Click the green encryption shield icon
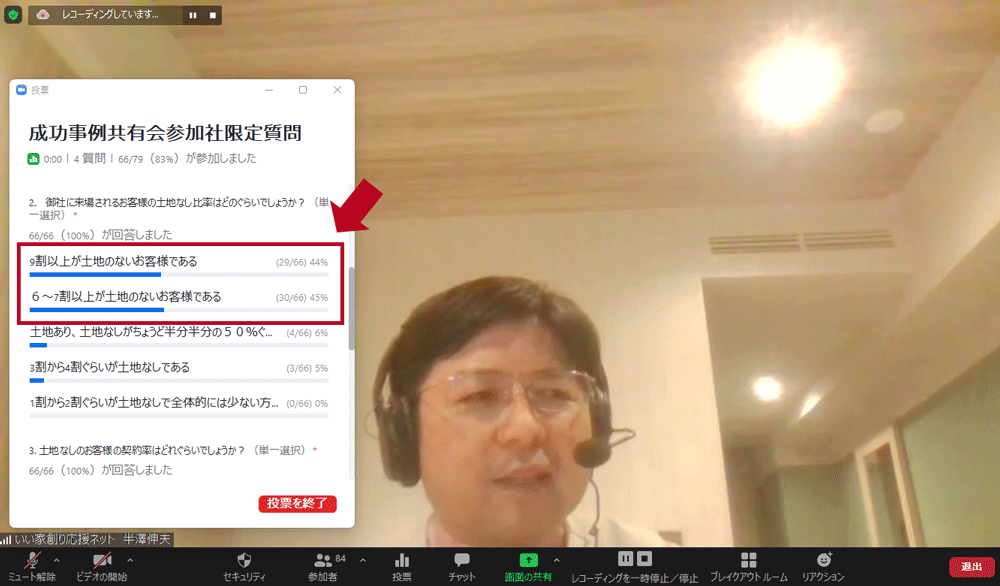This screenshot has width=1000, height=586. coord(13,15)
